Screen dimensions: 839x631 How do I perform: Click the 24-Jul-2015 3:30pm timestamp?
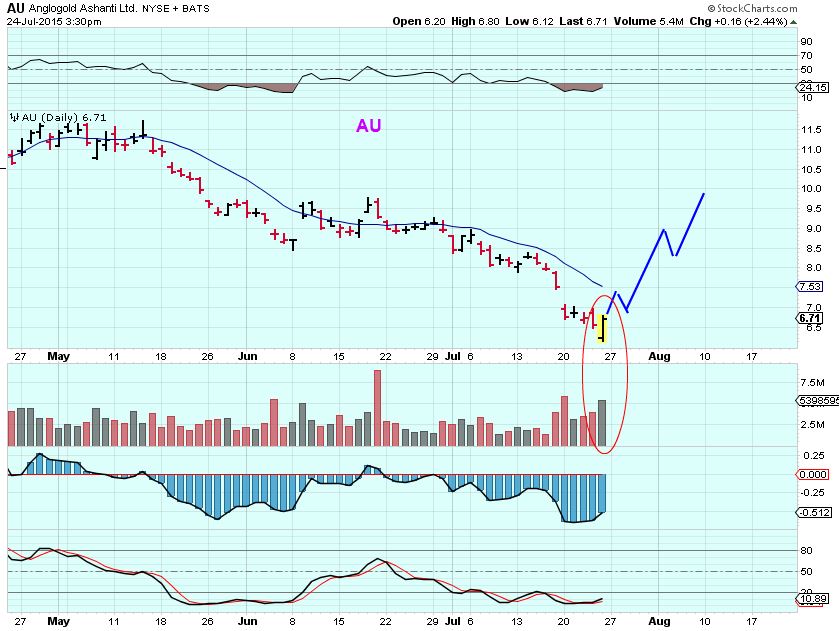click(54, 21)
